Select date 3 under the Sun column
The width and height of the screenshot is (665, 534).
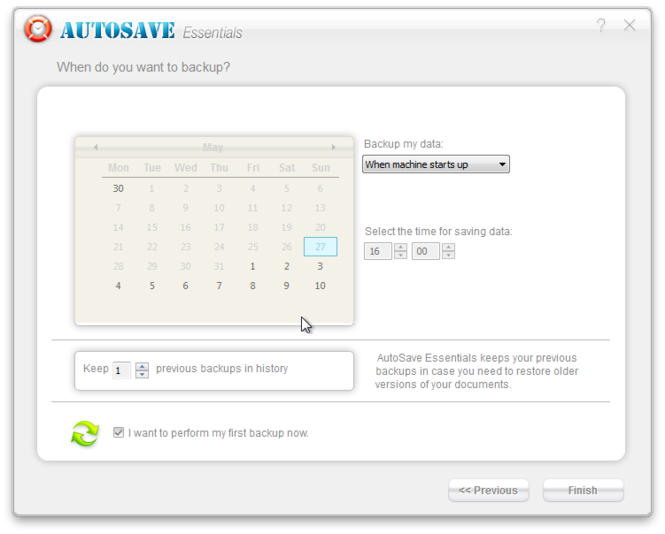320,266
